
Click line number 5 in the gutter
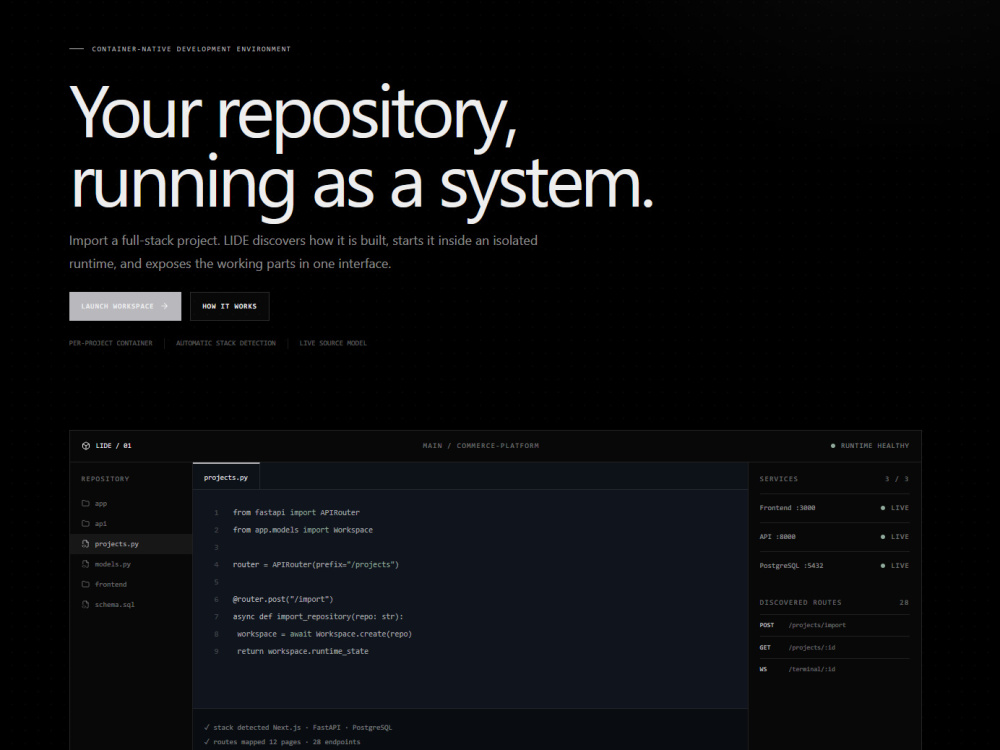(216, 582)
